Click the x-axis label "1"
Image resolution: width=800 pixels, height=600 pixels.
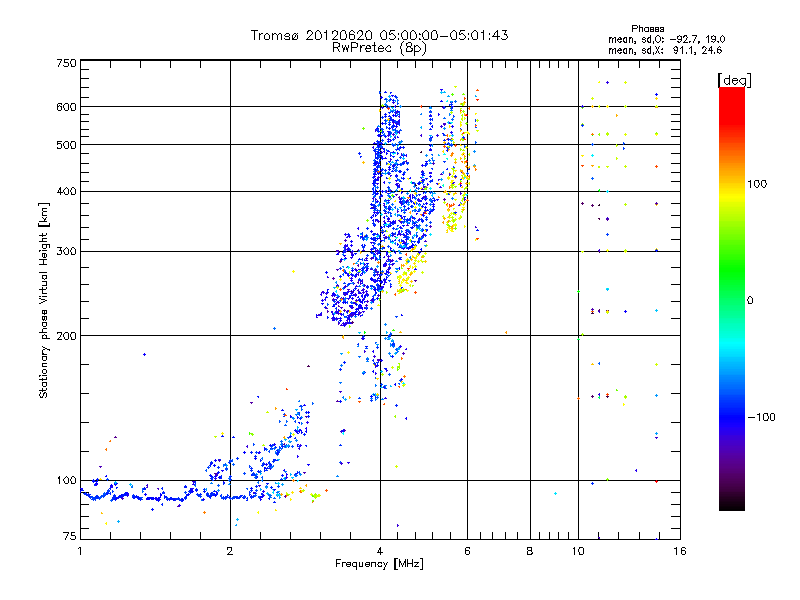80,551
